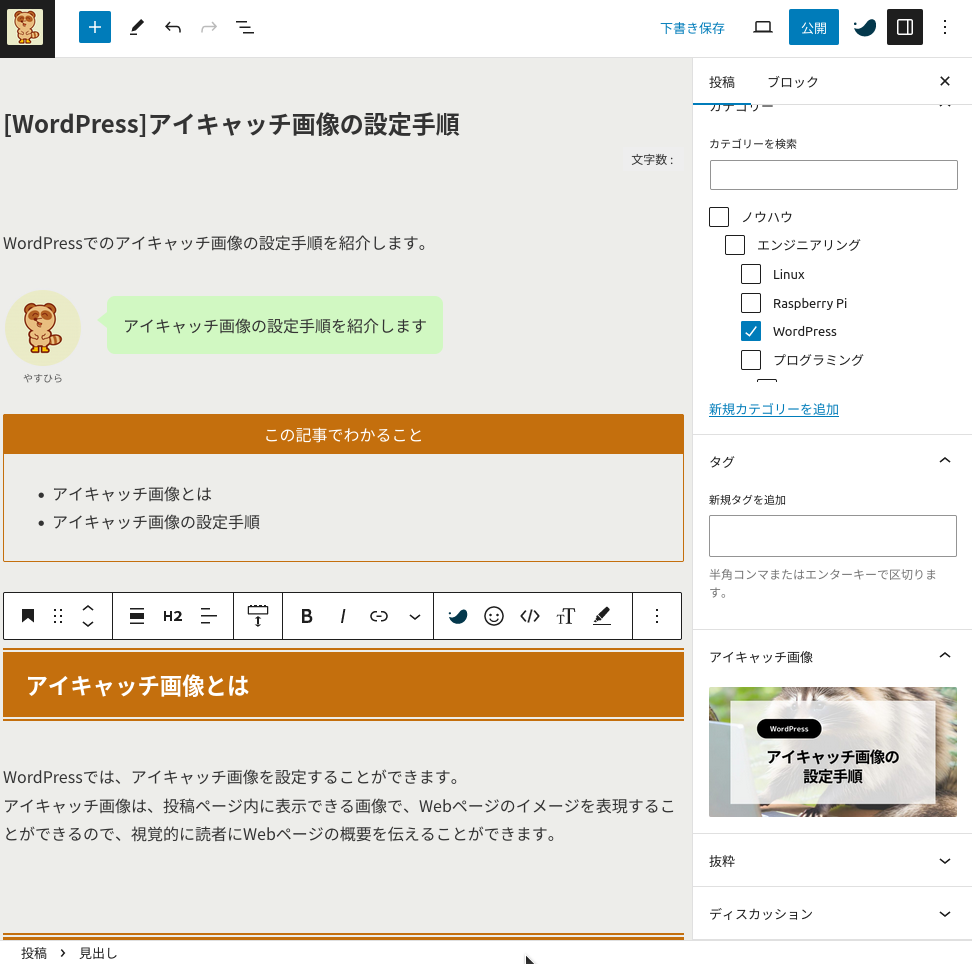Expand the 抜粋 panel
Image resolution: width=972 pixels, height=964 pixels.
pos(945,860)
